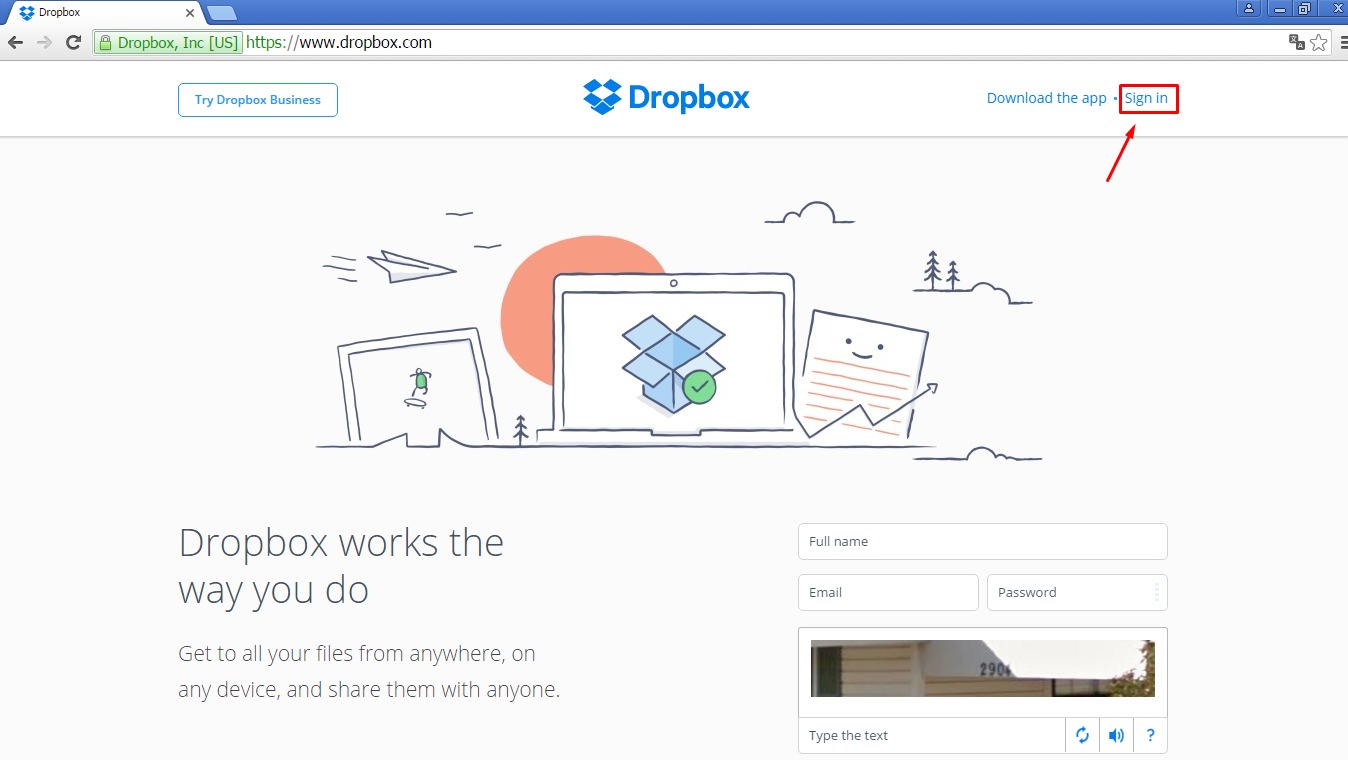The height and width of the screenshot is (760, 1348).
Task: Bookmark this page with the star icon
Action: coord(1319,42)
